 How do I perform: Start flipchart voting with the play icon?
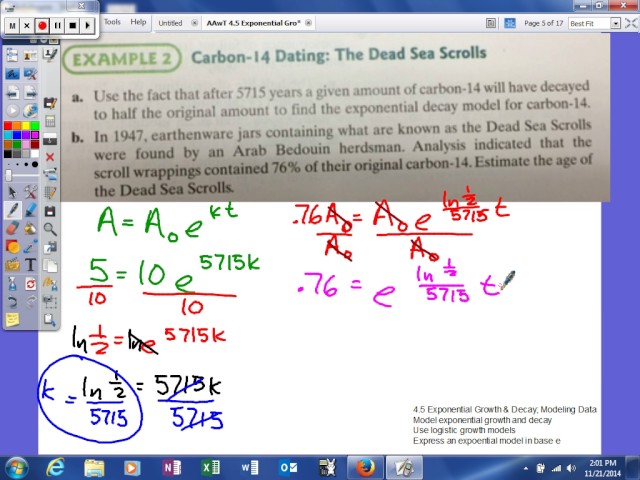pos(12,111)
